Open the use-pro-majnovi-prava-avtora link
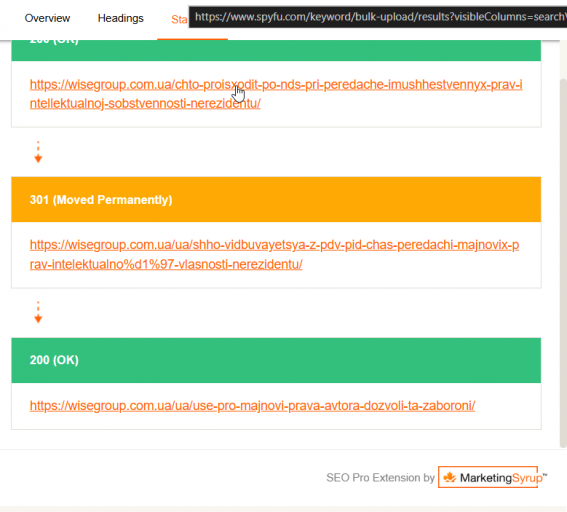The image size is (567, 512). [252, 406]
